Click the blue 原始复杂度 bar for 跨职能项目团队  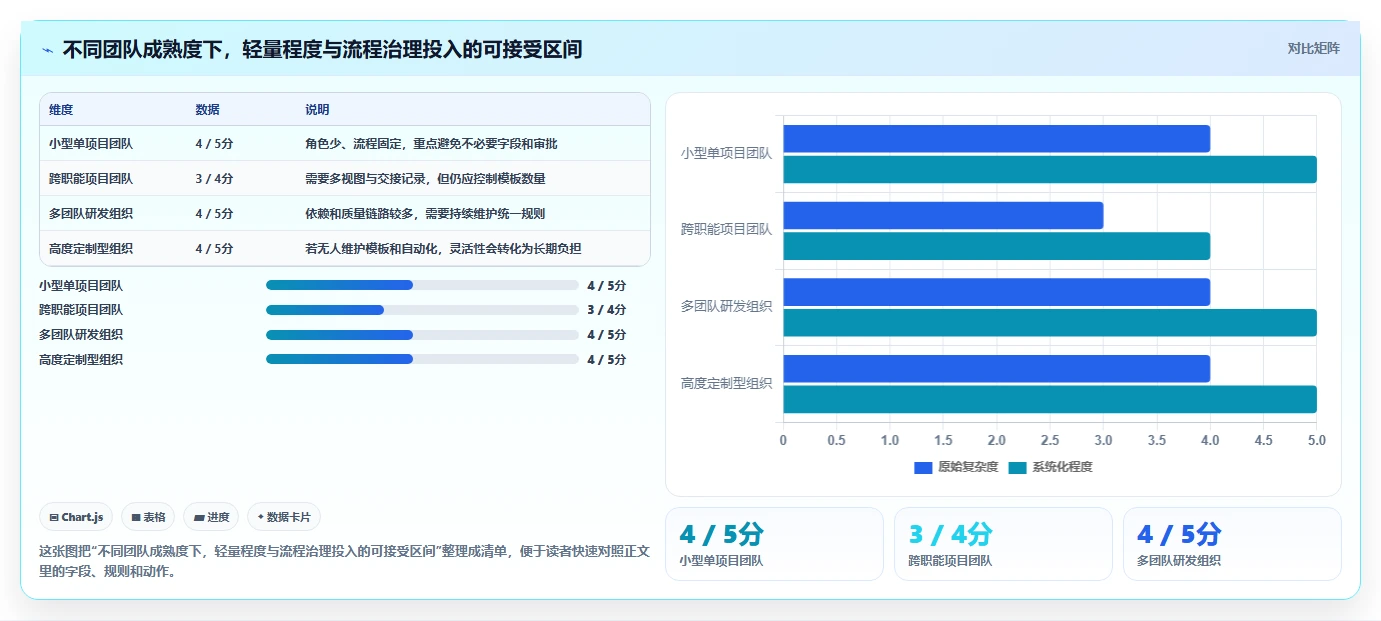tap(943, 215)
